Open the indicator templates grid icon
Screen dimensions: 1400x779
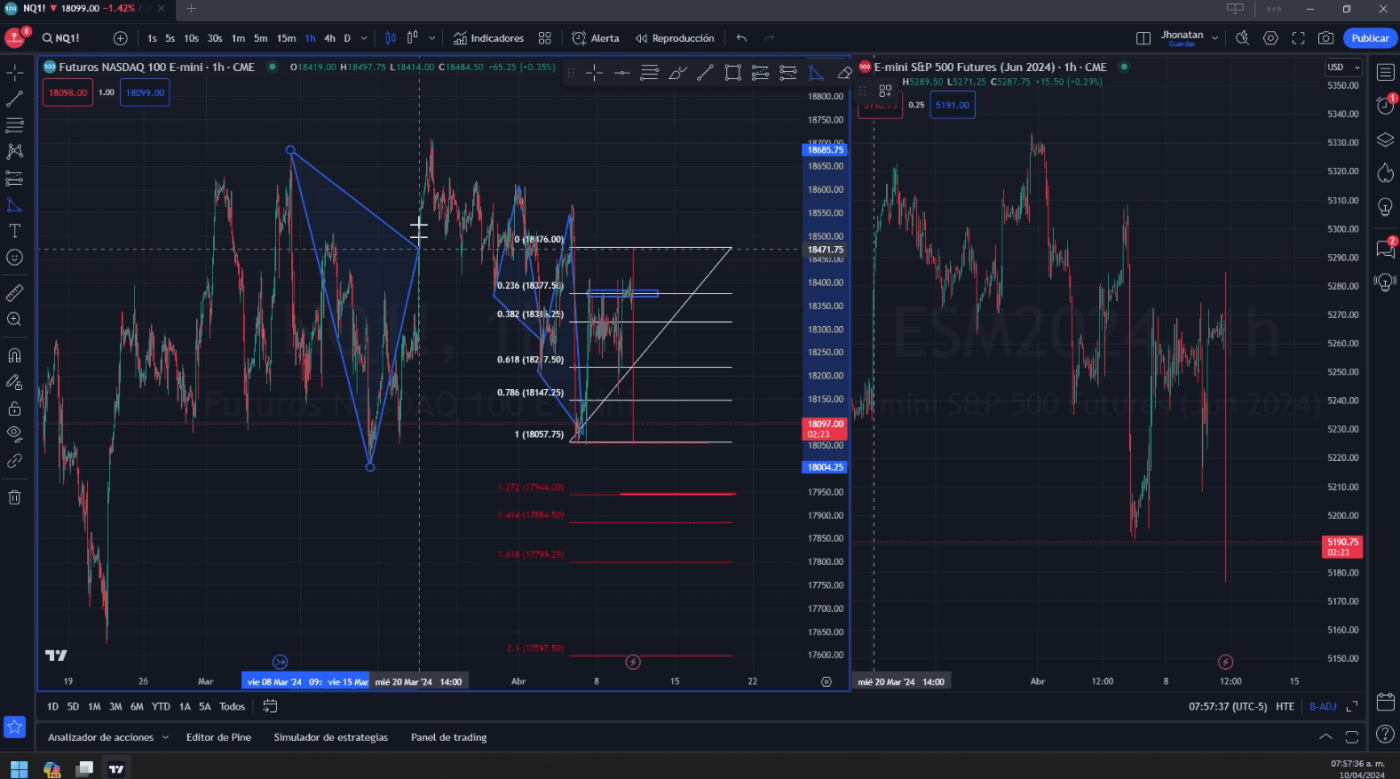click(544, 38)
